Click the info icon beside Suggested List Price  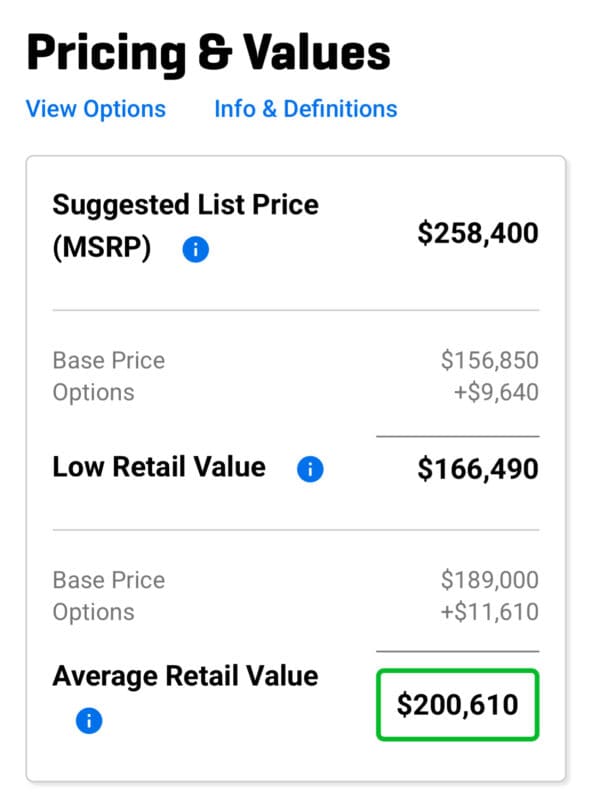coord(195,249)
